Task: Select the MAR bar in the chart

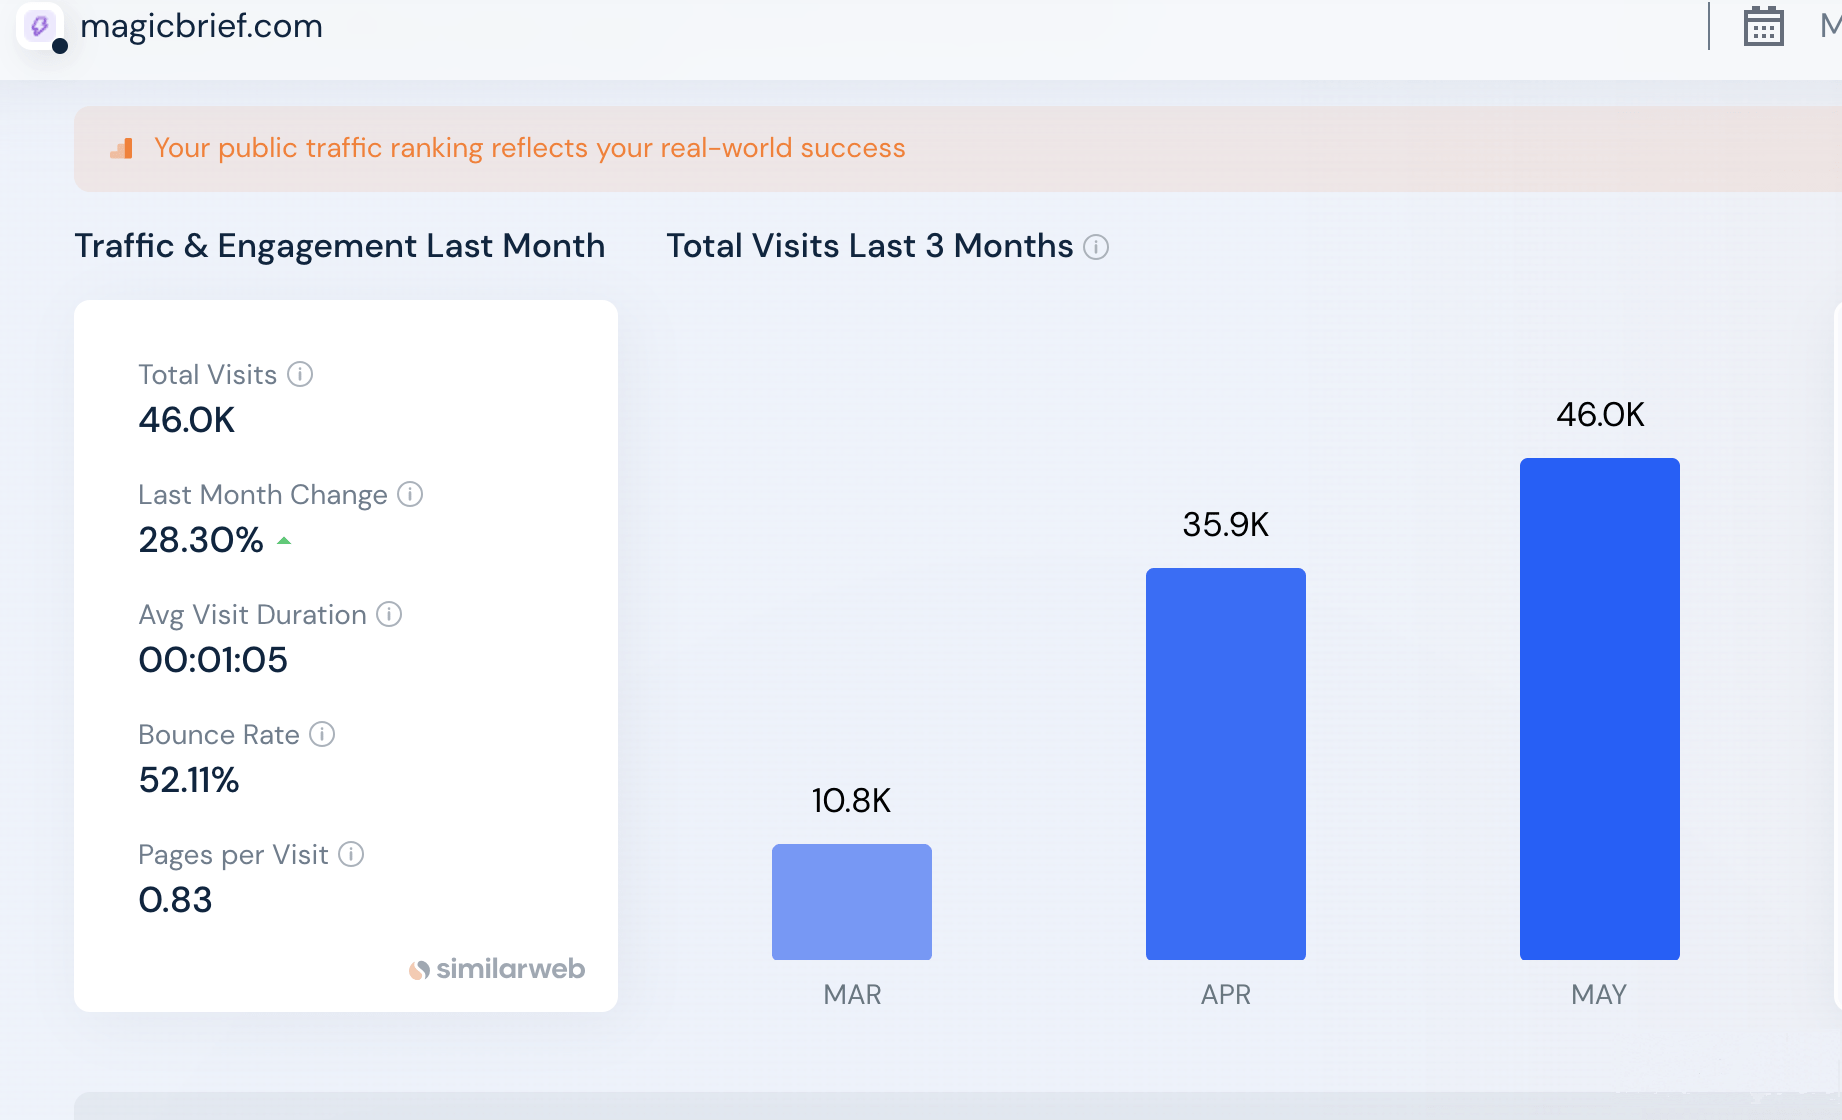Action: (x=852, y=902)
